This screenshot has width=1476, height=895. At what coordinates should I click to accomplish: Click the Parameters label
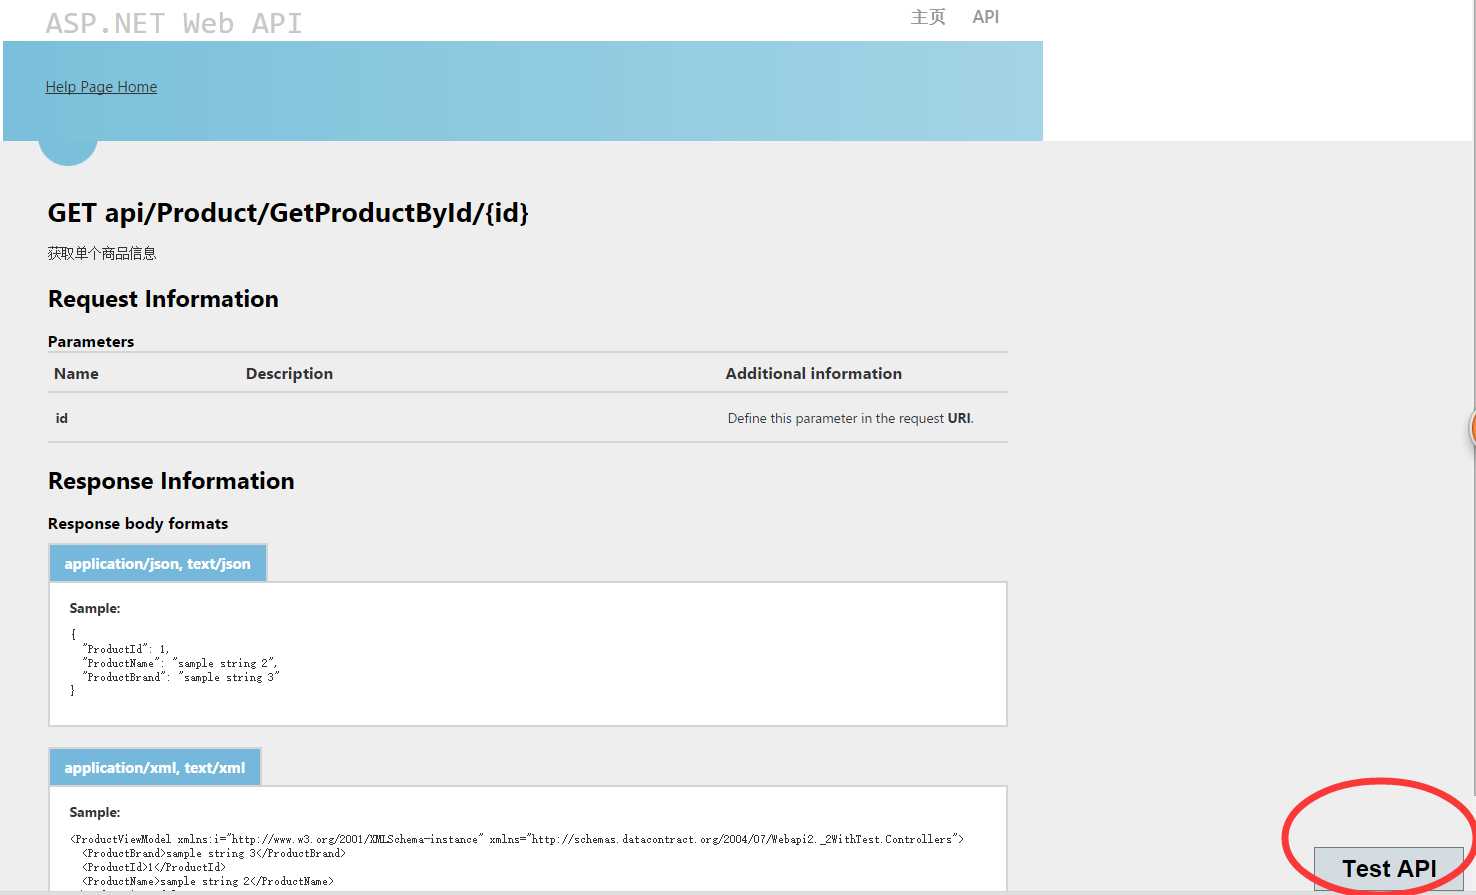tap(91, 341)
